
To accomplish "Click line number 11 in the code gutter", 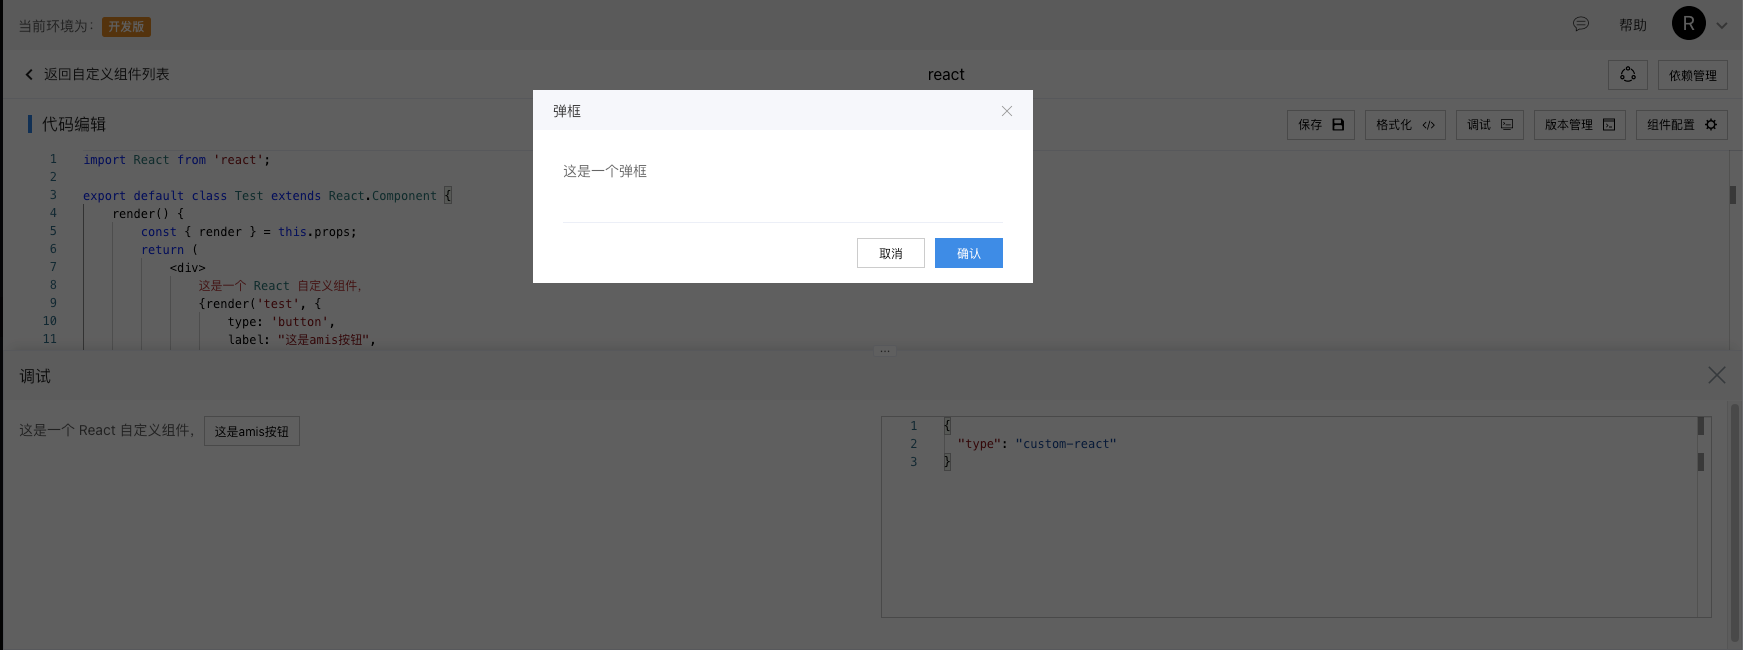I will [50, 339].
